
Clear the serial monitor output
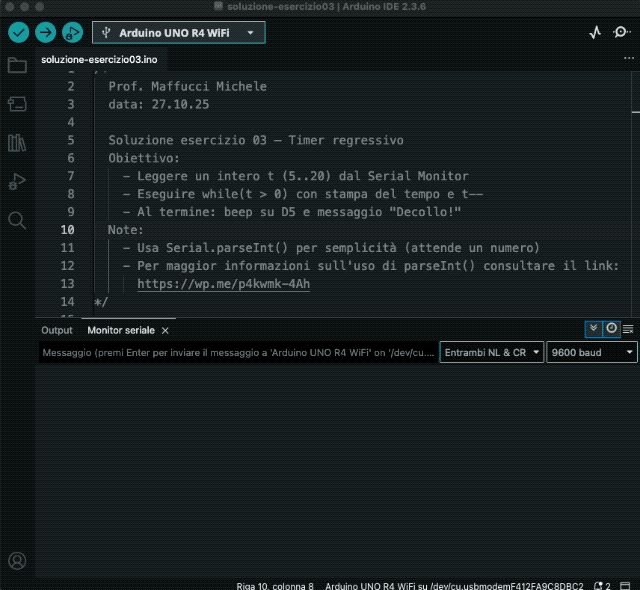(628, 329)
